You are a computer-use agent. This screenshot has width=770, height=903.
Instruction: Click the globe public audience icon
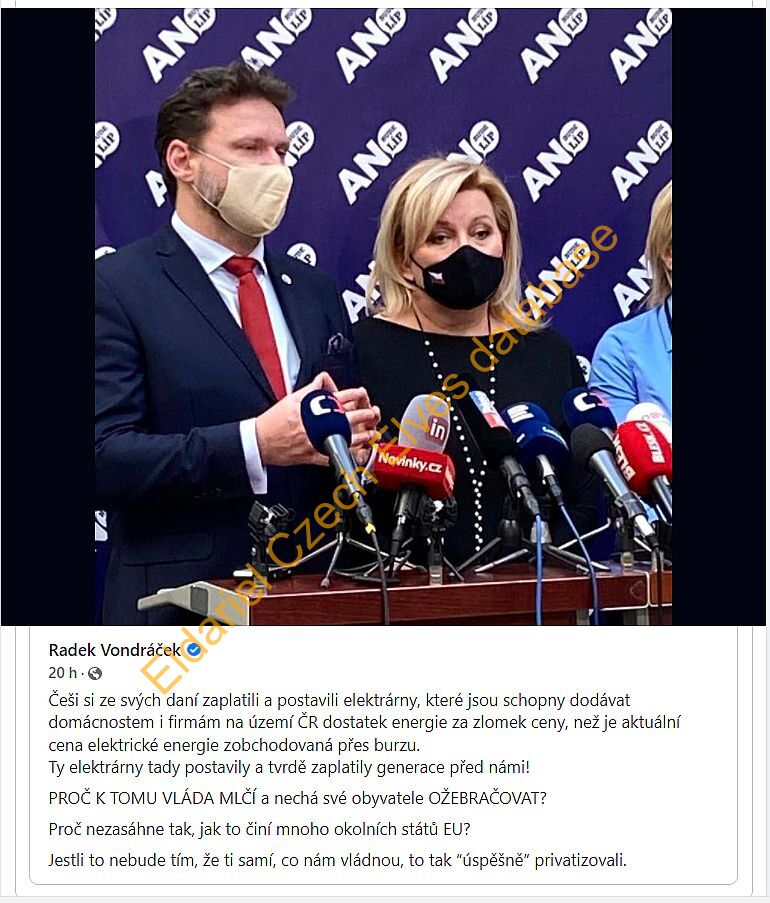[95, 673]
